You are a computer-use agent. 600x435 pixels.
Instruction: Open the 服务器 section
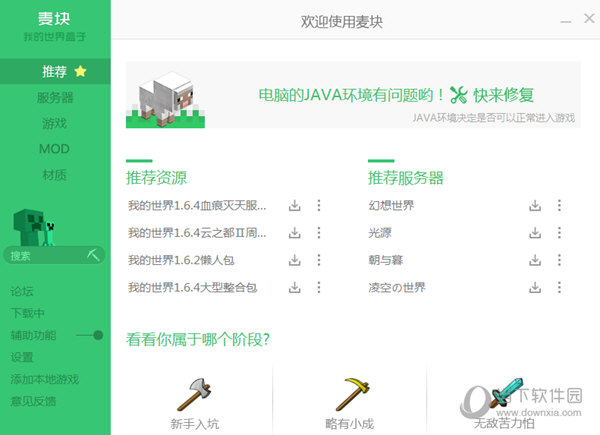[x=55, y=98]
